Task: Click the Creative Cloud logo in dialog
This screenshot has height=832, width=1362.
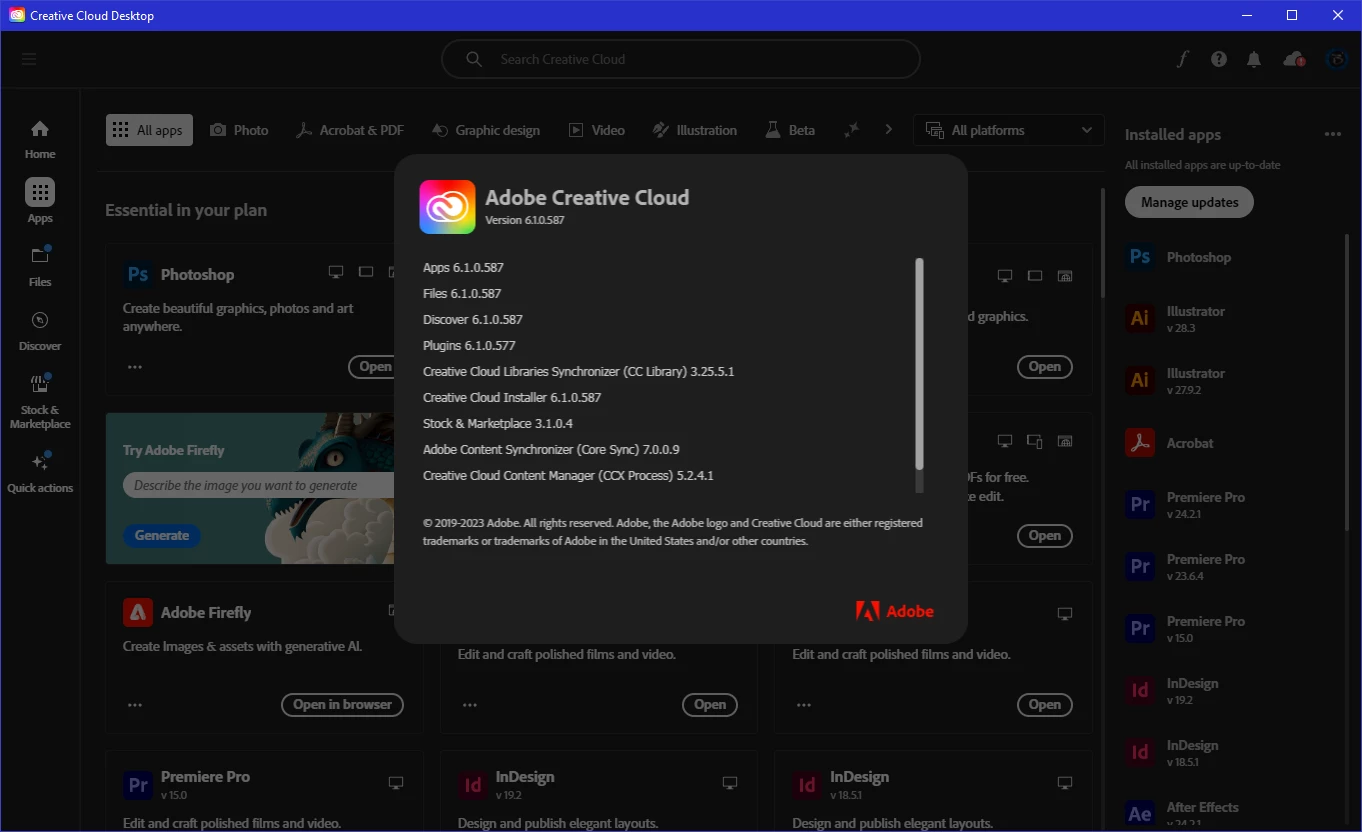Action: click(x=447, y=207)
